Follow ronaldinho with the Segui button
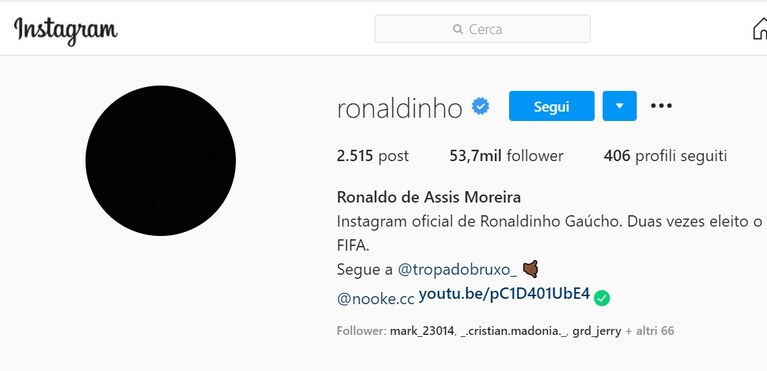The width and height of the screenshot is (767, 371). click(x=551, y=106)
